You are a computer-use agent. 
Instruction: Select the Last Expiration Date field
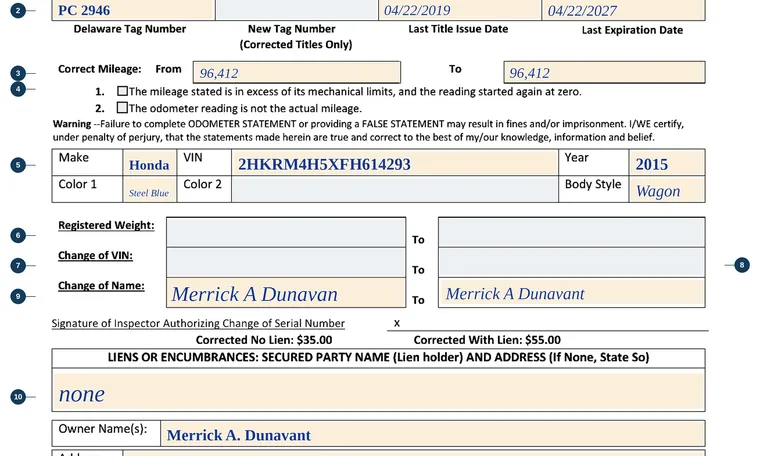pyautogui.click(x=623, y=10)
